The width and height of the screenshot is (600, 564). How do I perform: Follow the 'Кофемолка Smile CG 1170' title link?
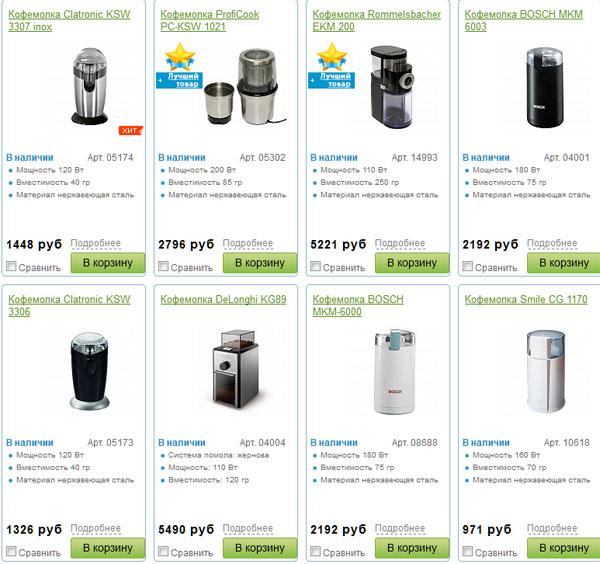(526, 299)
